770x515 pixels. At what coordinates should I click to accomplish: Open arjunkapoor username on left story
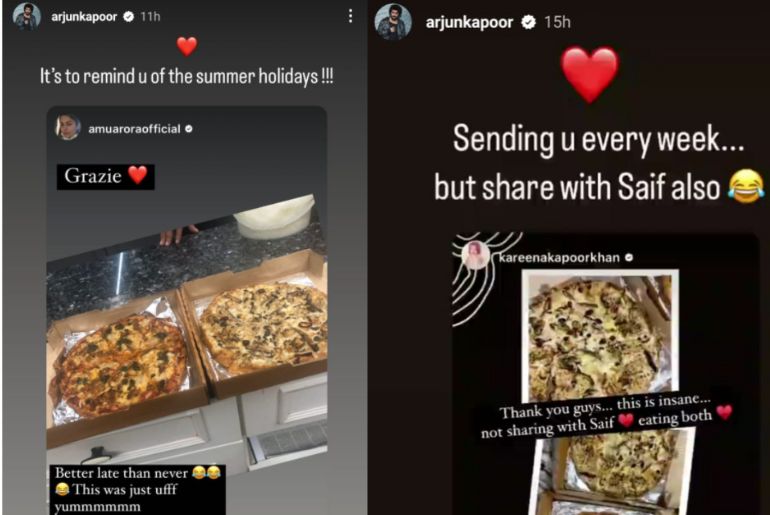tap(84, 17)
